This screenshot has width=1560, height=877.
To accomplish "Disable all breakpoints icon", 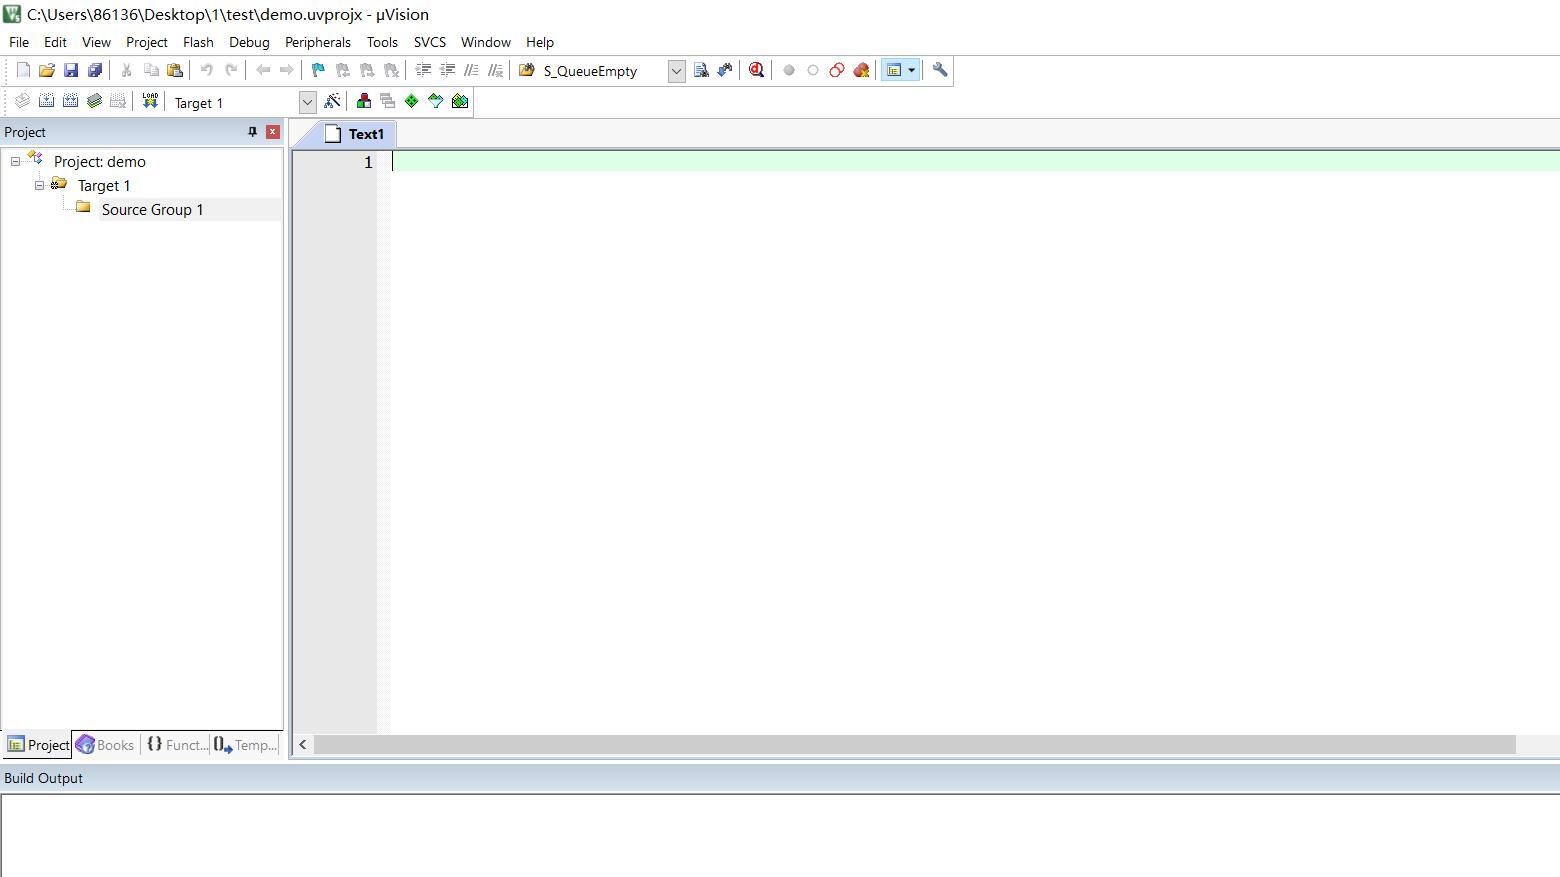I will click(837, 70).
